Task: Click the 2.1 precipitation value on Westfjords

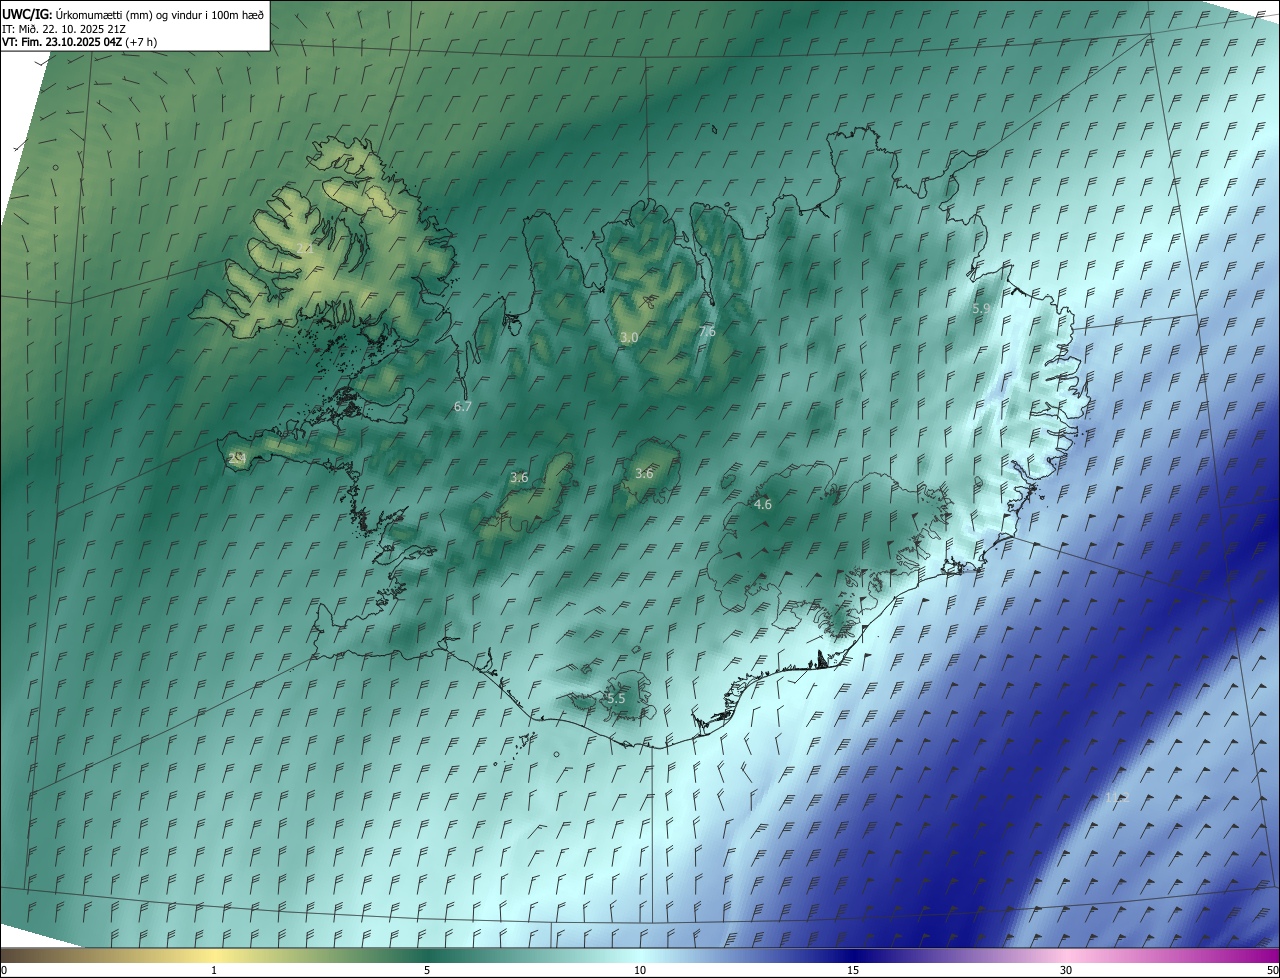Action: point(305,248)
